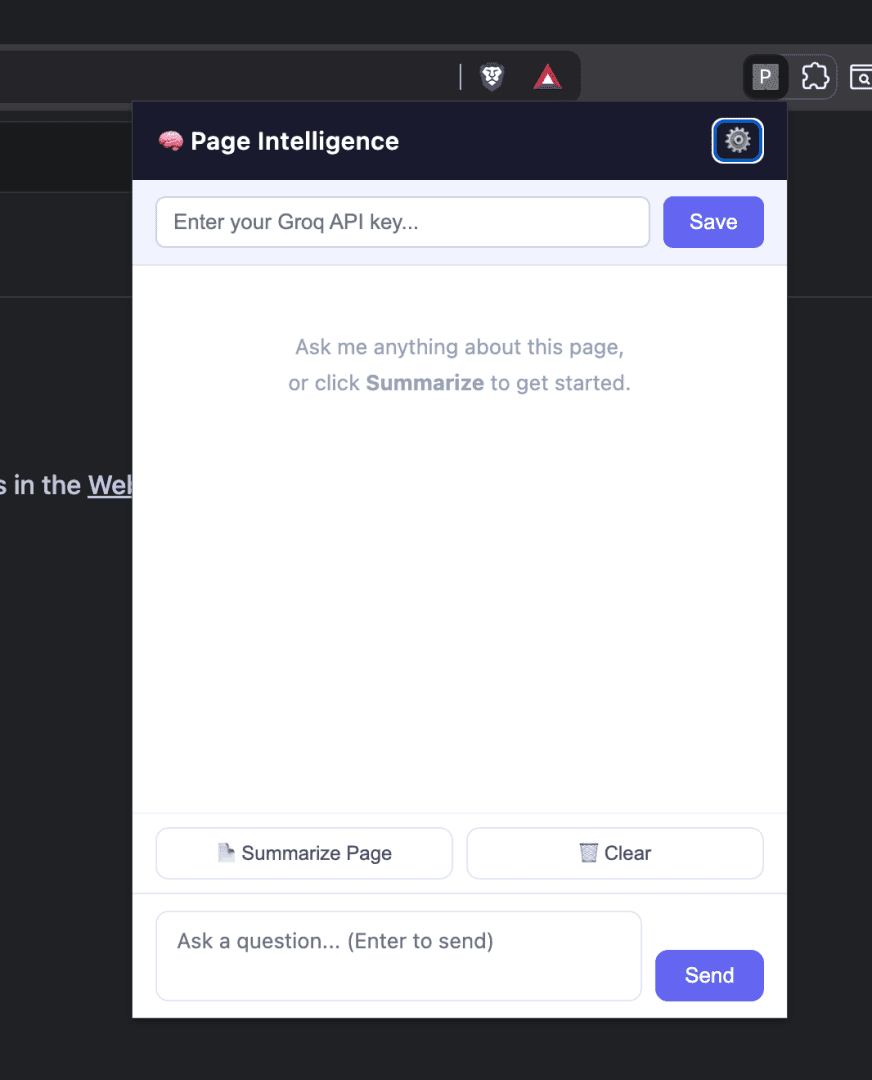872x1080 pixels.
Task: Click the brain emoji in the header
Action: pyautogui.click(x=171, y=141)
